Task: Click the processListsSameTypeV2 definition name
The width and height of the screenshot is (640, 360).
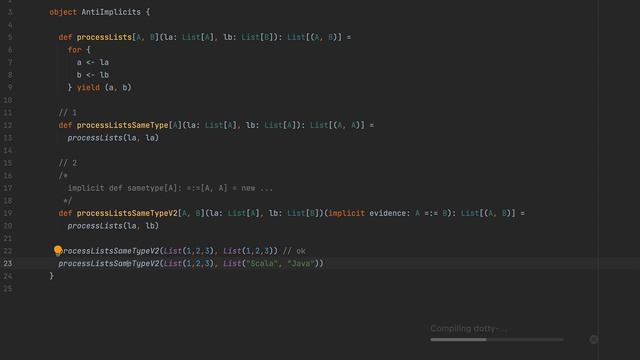Action: point(127,213)
